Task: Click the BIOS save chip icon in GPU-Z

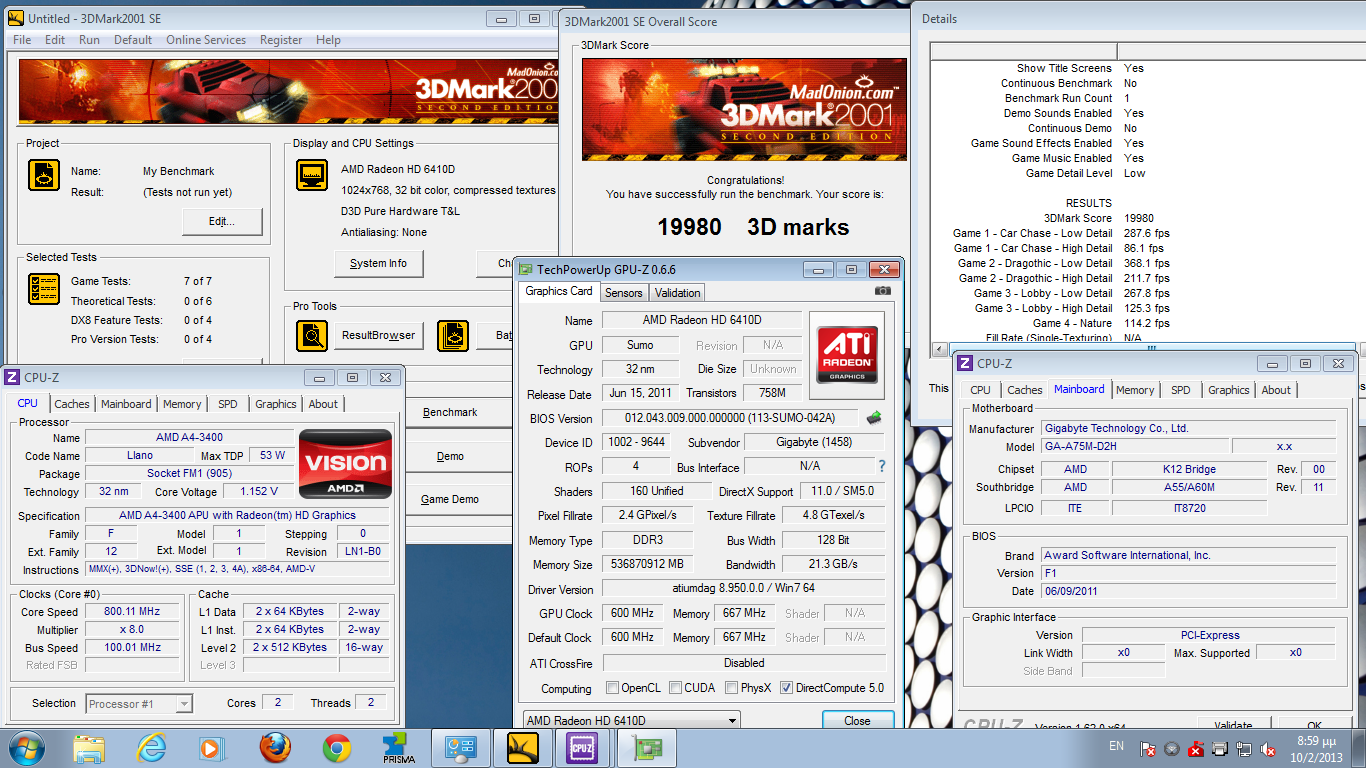Action: coord(874,418)
